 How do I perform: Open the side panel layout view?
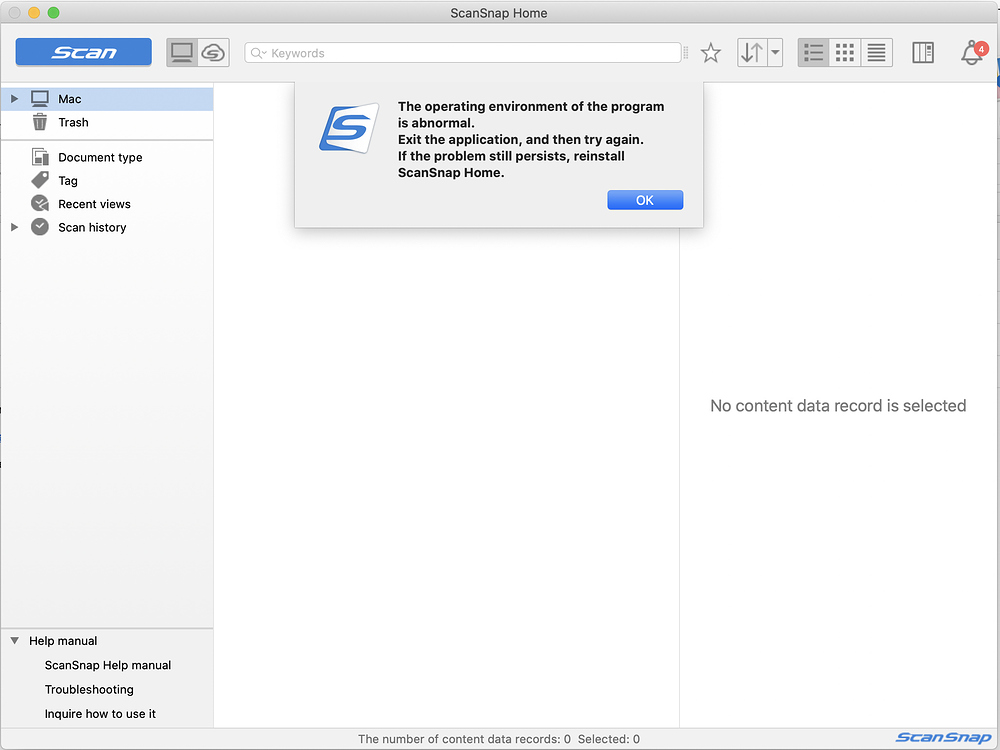tap(922, 52)
